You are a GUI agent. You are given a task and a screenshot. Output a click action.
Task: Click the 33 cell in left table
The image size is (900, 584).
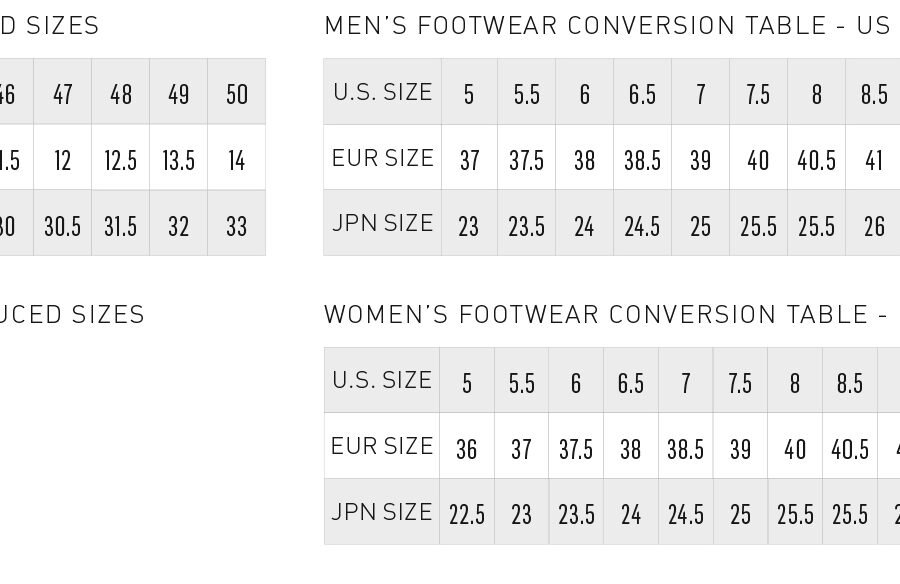(236, 223)
